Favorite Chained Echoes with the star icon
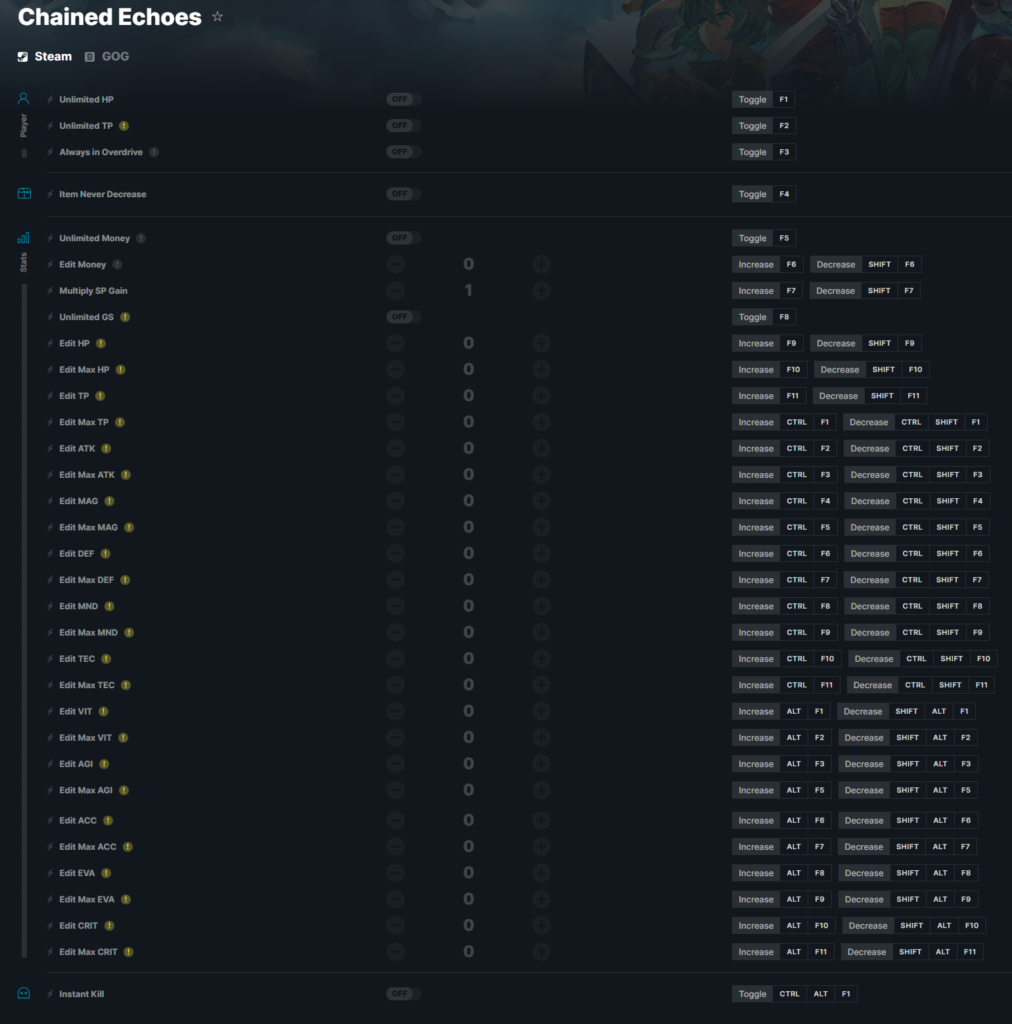Screen dimensions: 1012x1024 coord(217,17)
